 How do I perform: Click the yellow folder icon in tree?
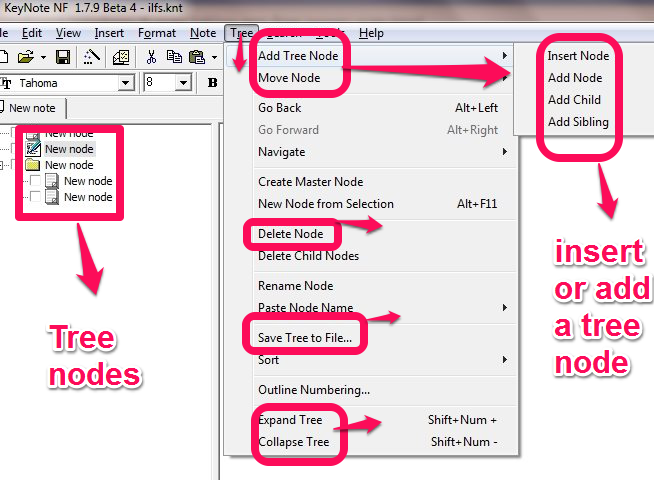click(33, 165)
